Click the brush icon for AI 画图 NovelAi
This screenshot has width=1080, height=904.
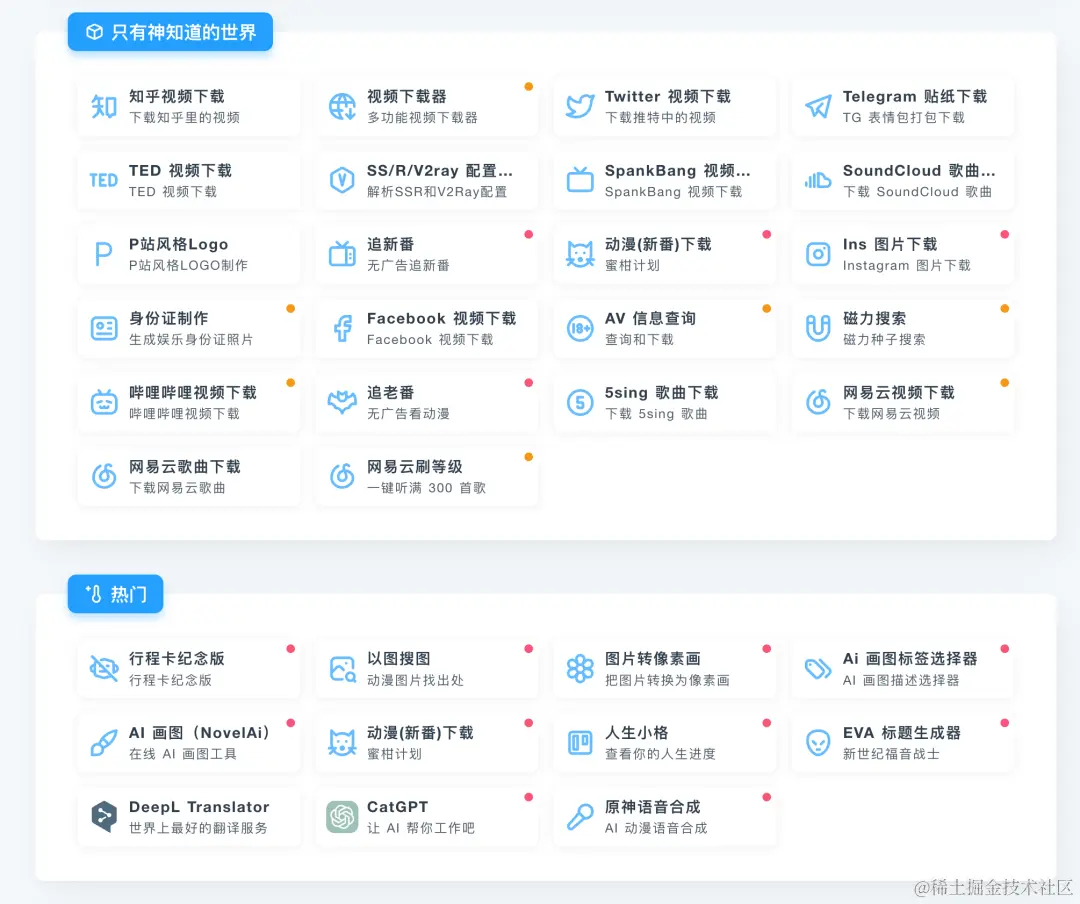[x=104, y=743]
